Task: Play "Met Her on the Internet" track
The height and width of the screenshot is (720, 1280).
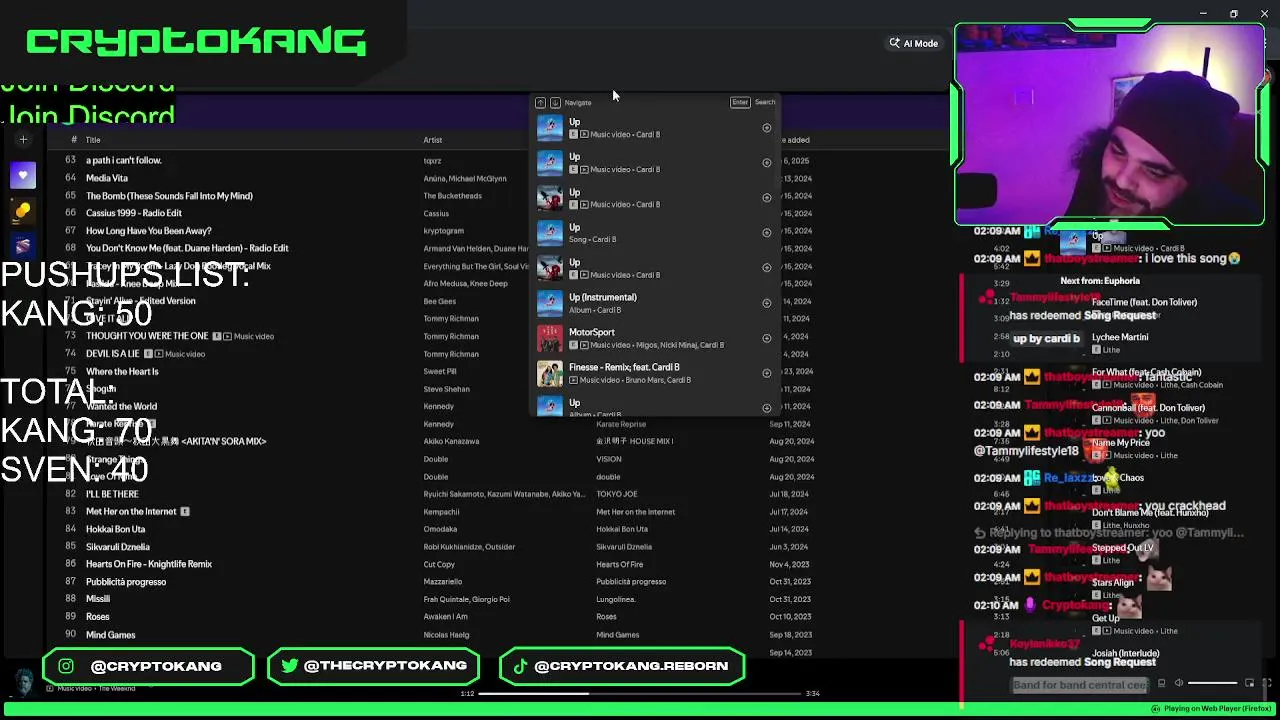Action: click(131, 512)
